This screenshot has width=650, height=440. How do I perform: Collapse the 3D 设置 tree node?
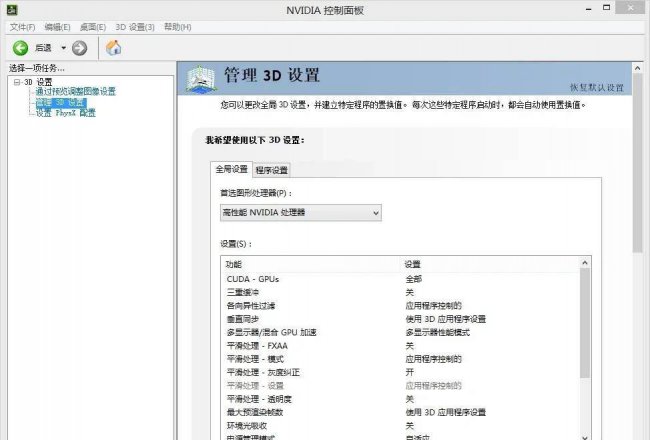click(x=17, y=82)
